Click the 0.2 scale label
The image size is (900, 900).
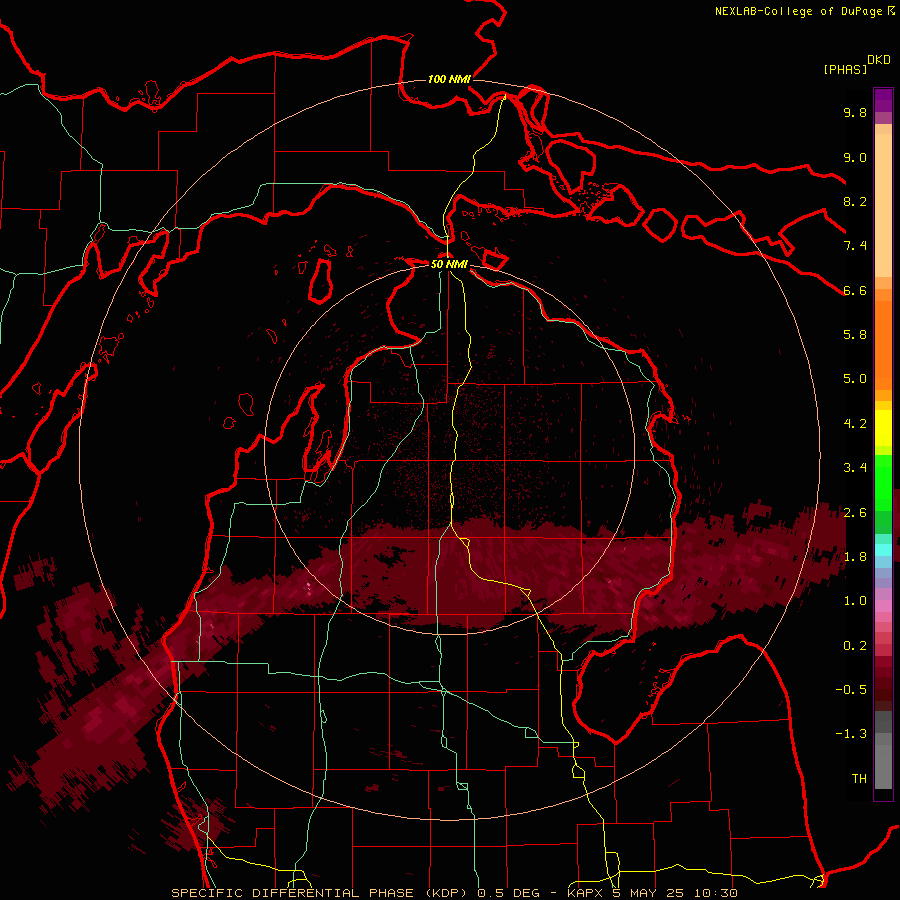pyautogui.click(x=855, y=646)
